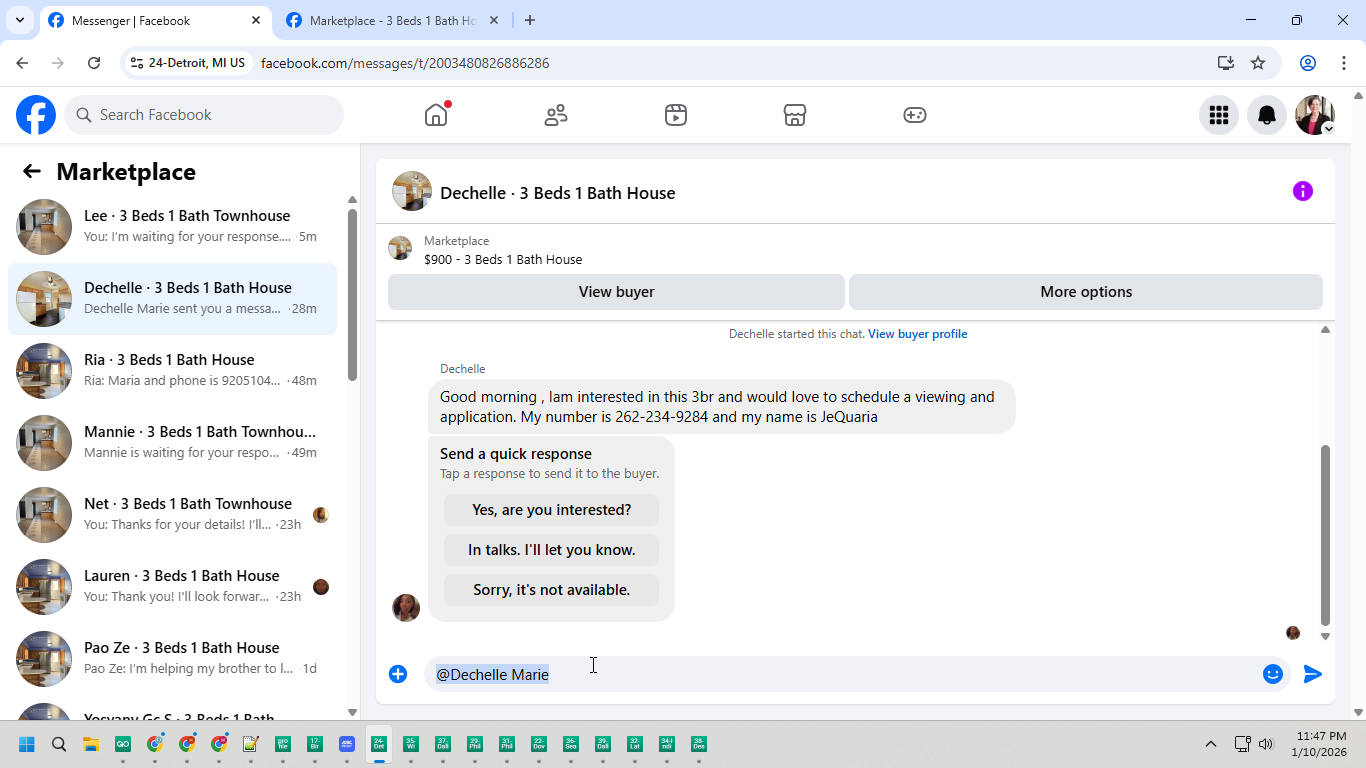Open Pao Ze 3 Beds 1 Bath House chat
1366x768 pixels.
pyautogui.click(x=172, y=659)
